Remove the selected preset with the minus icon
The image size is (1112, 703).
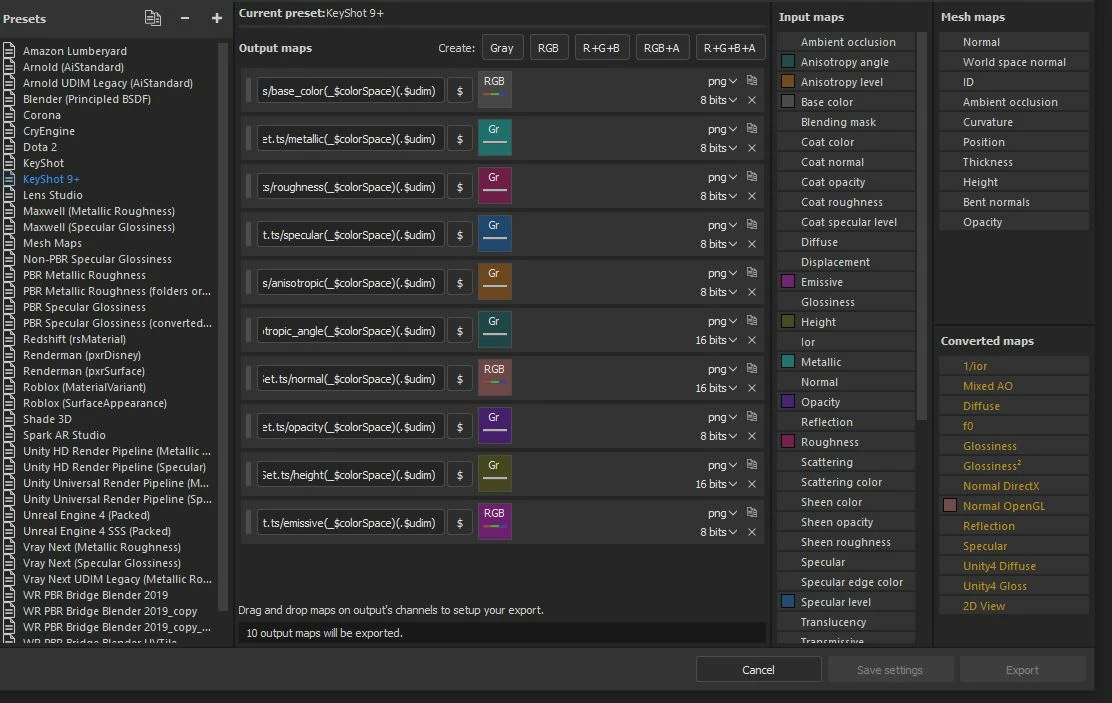pos(184,18)
